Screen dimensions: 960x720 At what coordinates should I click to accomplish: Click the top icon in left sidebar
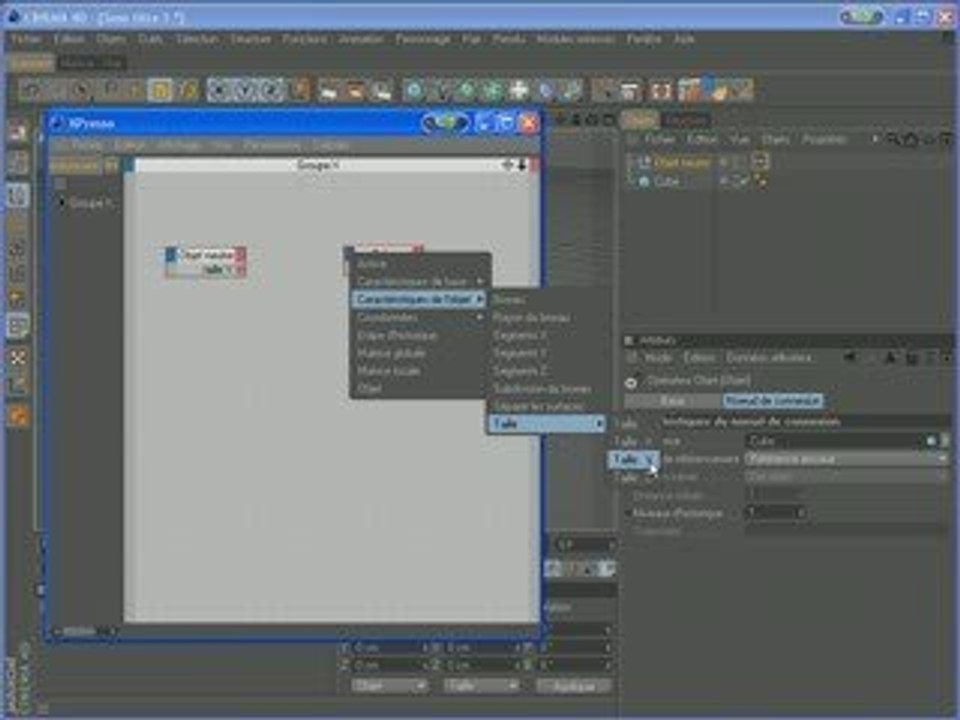pyautogui.click(x=18, y=131)
